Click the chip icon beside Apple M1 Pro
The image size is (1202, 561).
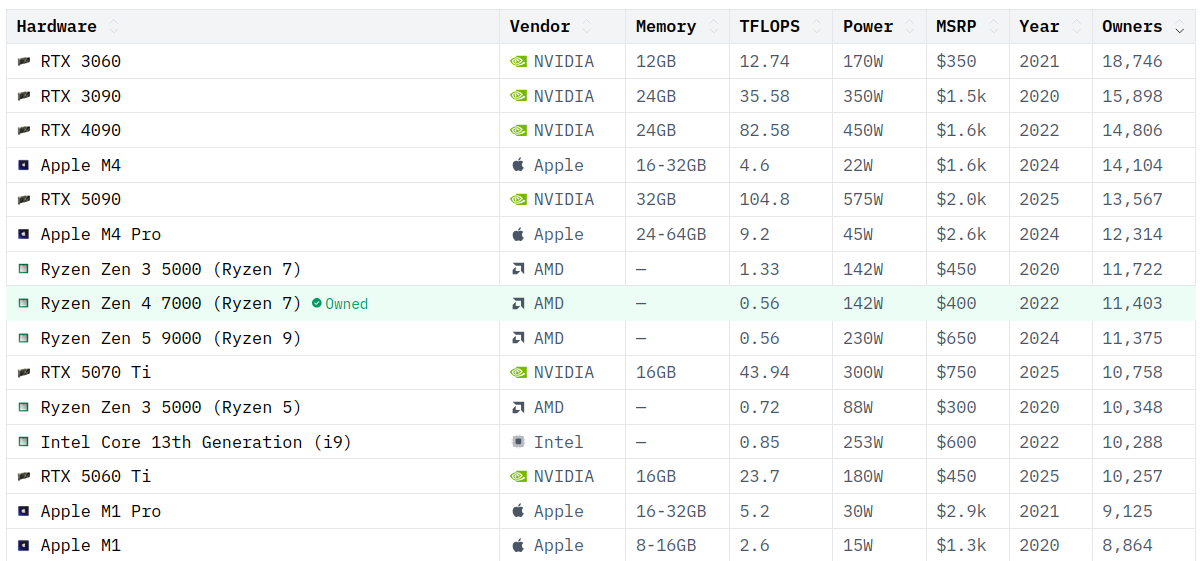(x=25, y=512)
